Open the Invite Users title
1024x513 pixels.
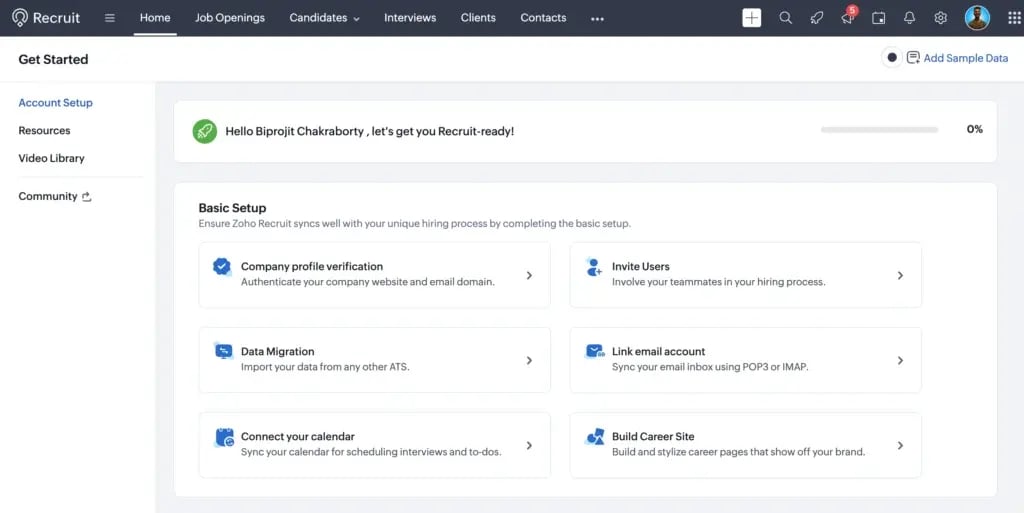[x=641, y=266]
